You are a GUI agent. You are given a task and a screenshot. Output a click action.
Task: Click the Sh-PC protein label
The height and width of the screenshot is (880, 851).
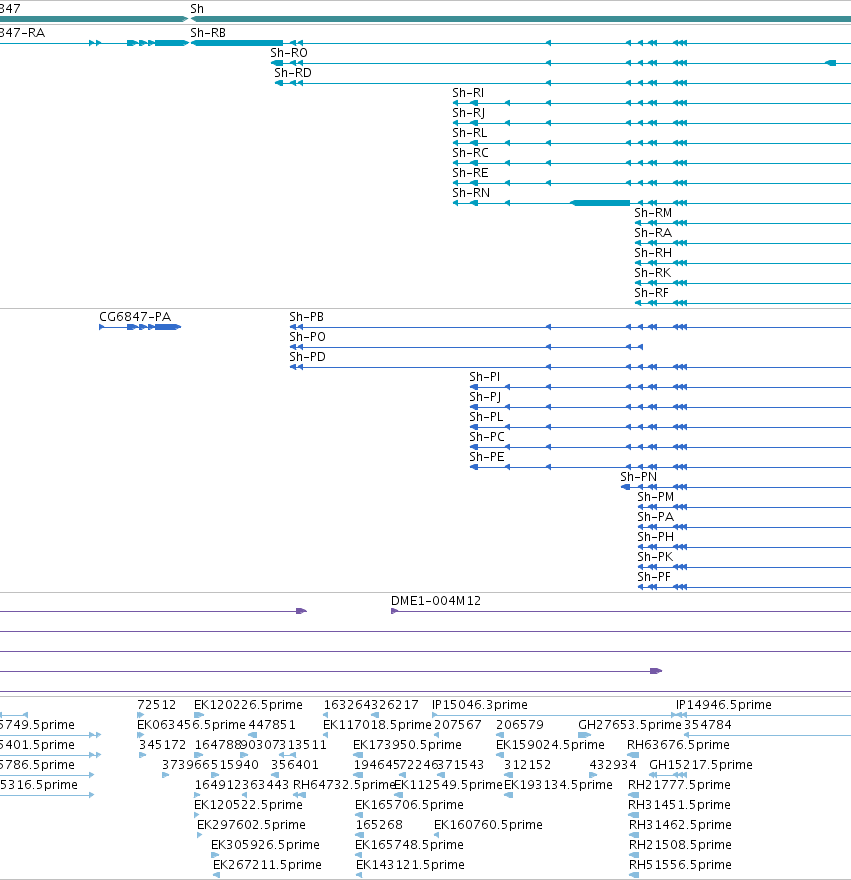click(x=487, y=437)
